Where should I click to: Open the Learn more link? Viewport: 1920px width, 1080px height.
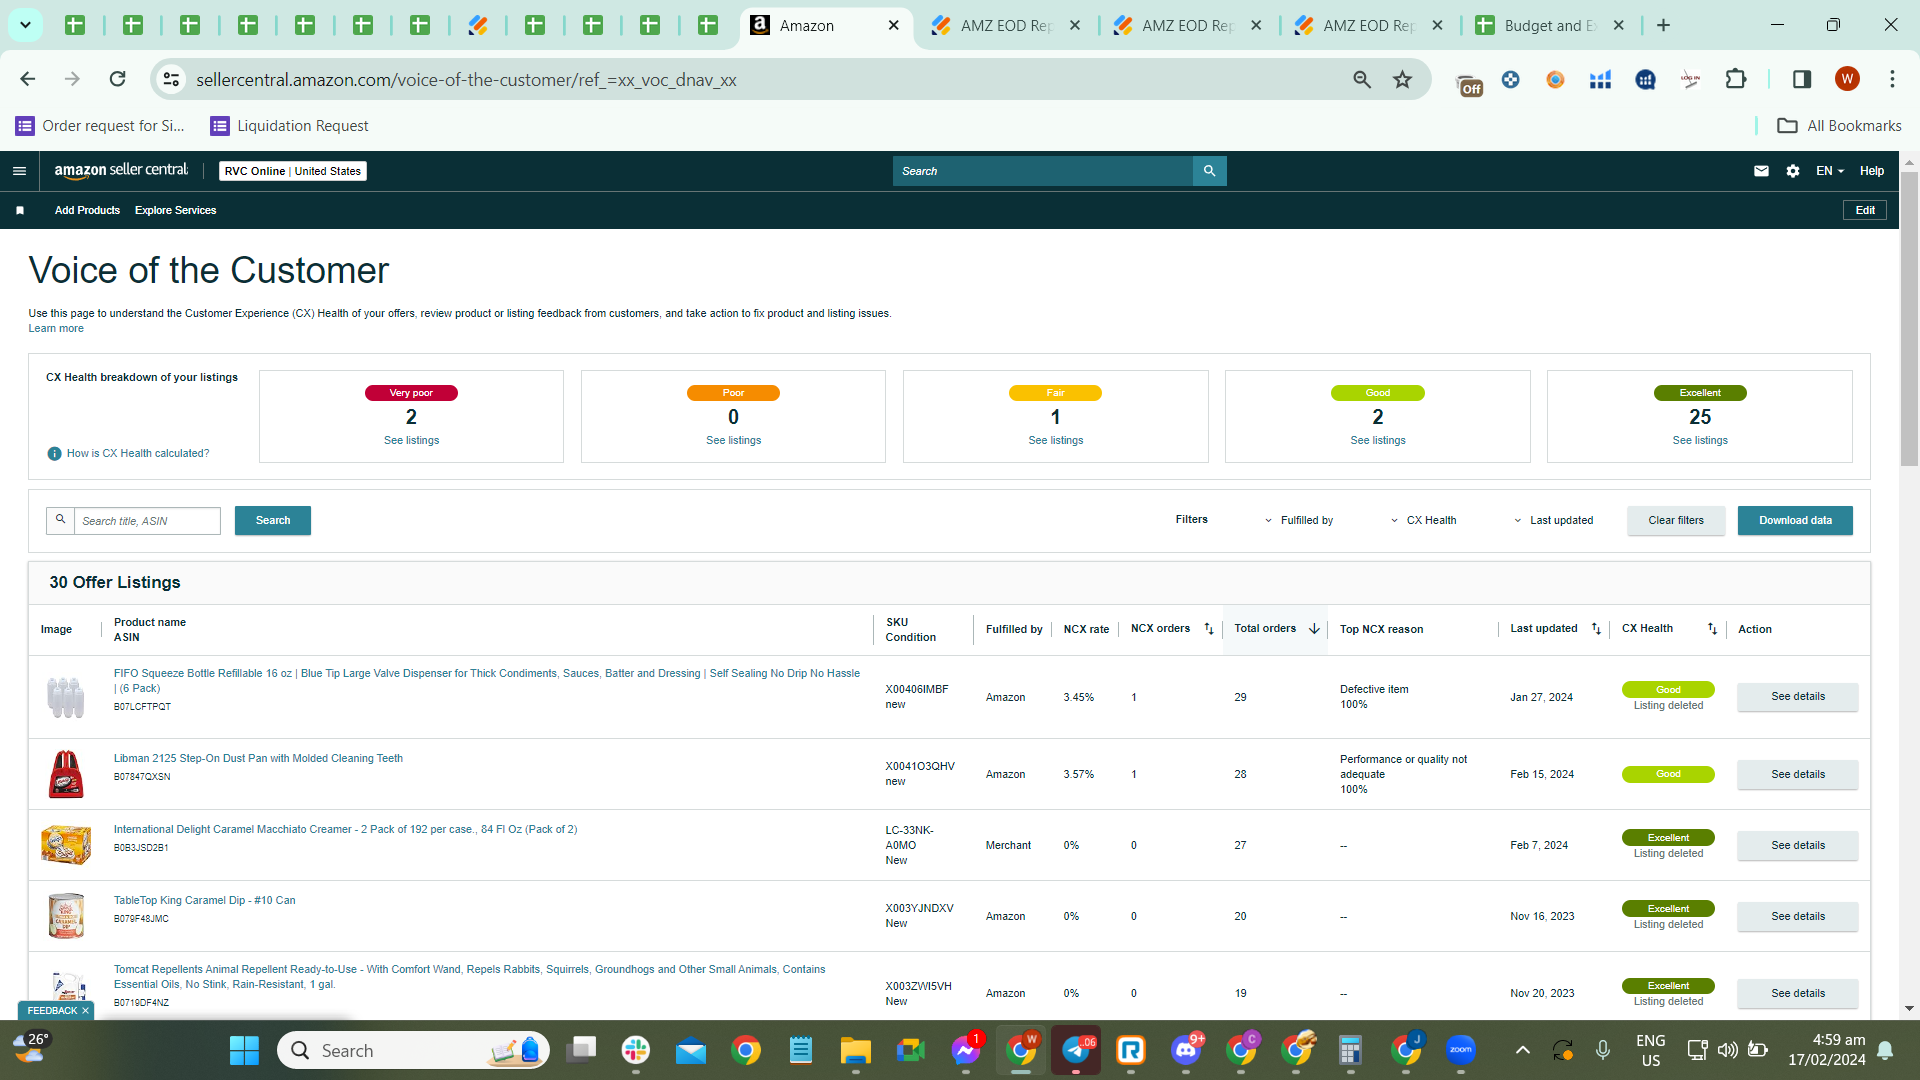click(56, 329)
